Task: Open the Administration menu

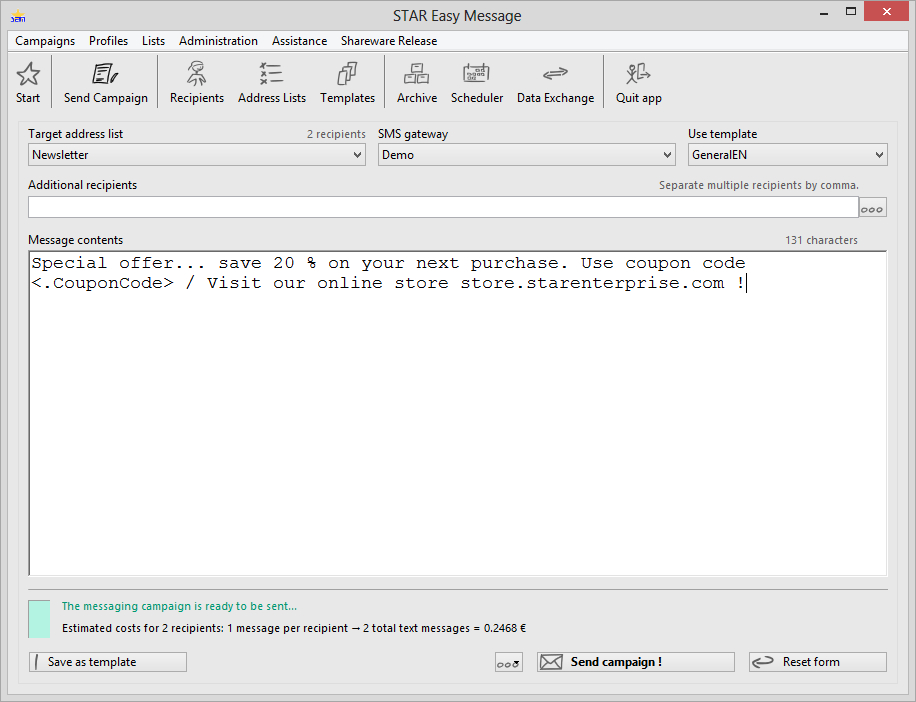Action: tap(218, 41)
